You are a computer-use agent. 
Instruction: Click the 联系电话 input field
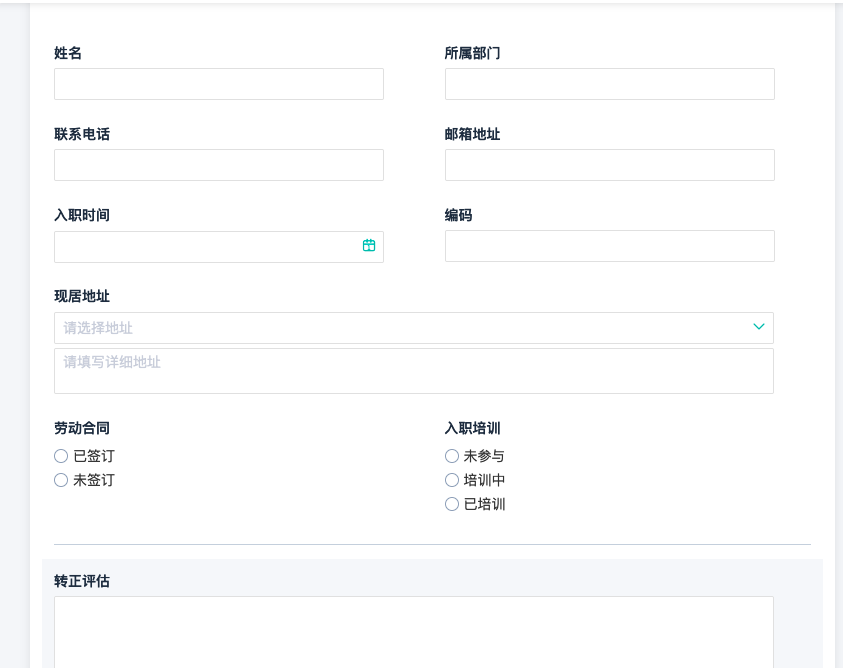218,165
